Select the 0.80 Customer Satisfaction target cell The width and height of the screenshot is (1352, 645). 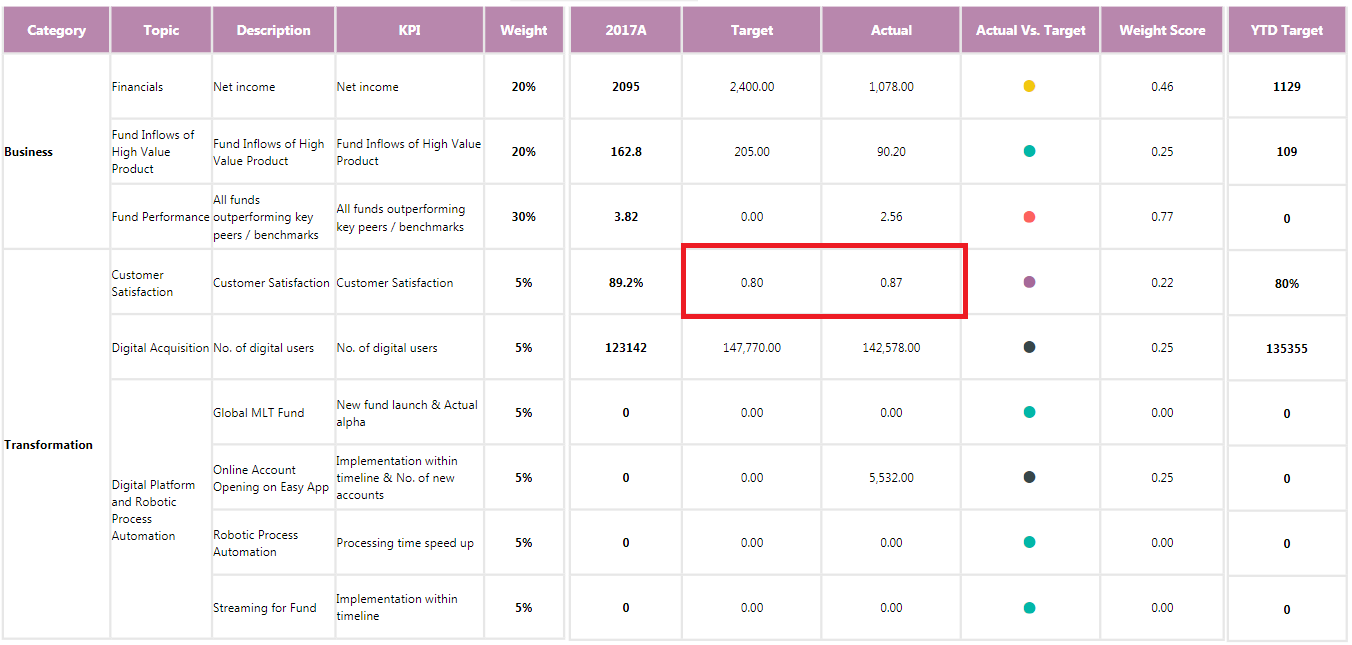pos(752,283)
